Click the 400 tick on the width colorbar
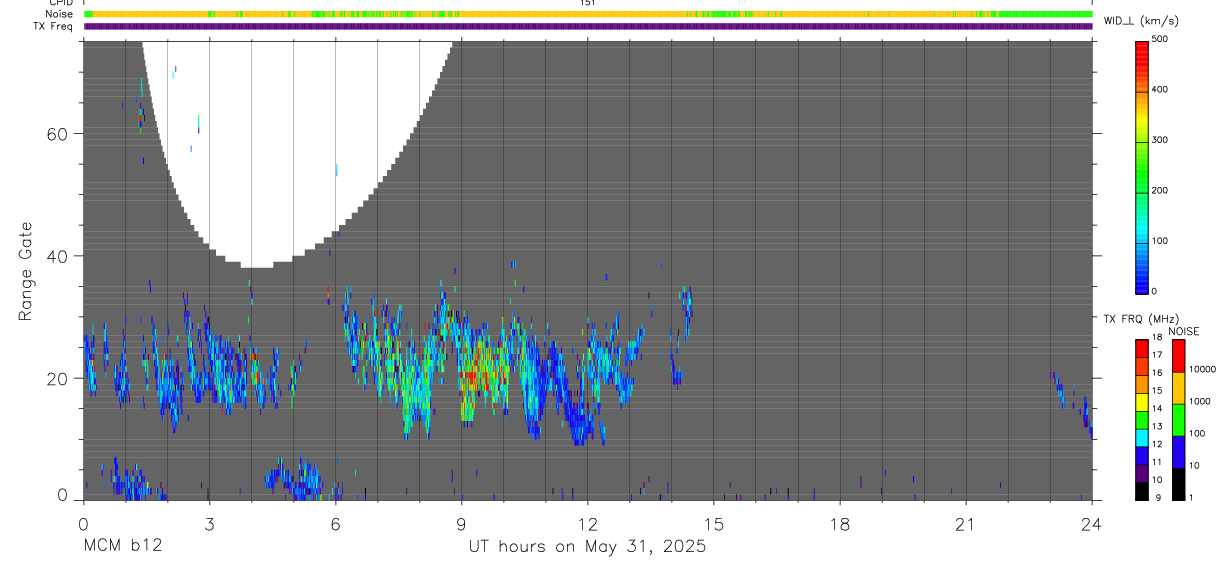 (x=1160, y=90)
